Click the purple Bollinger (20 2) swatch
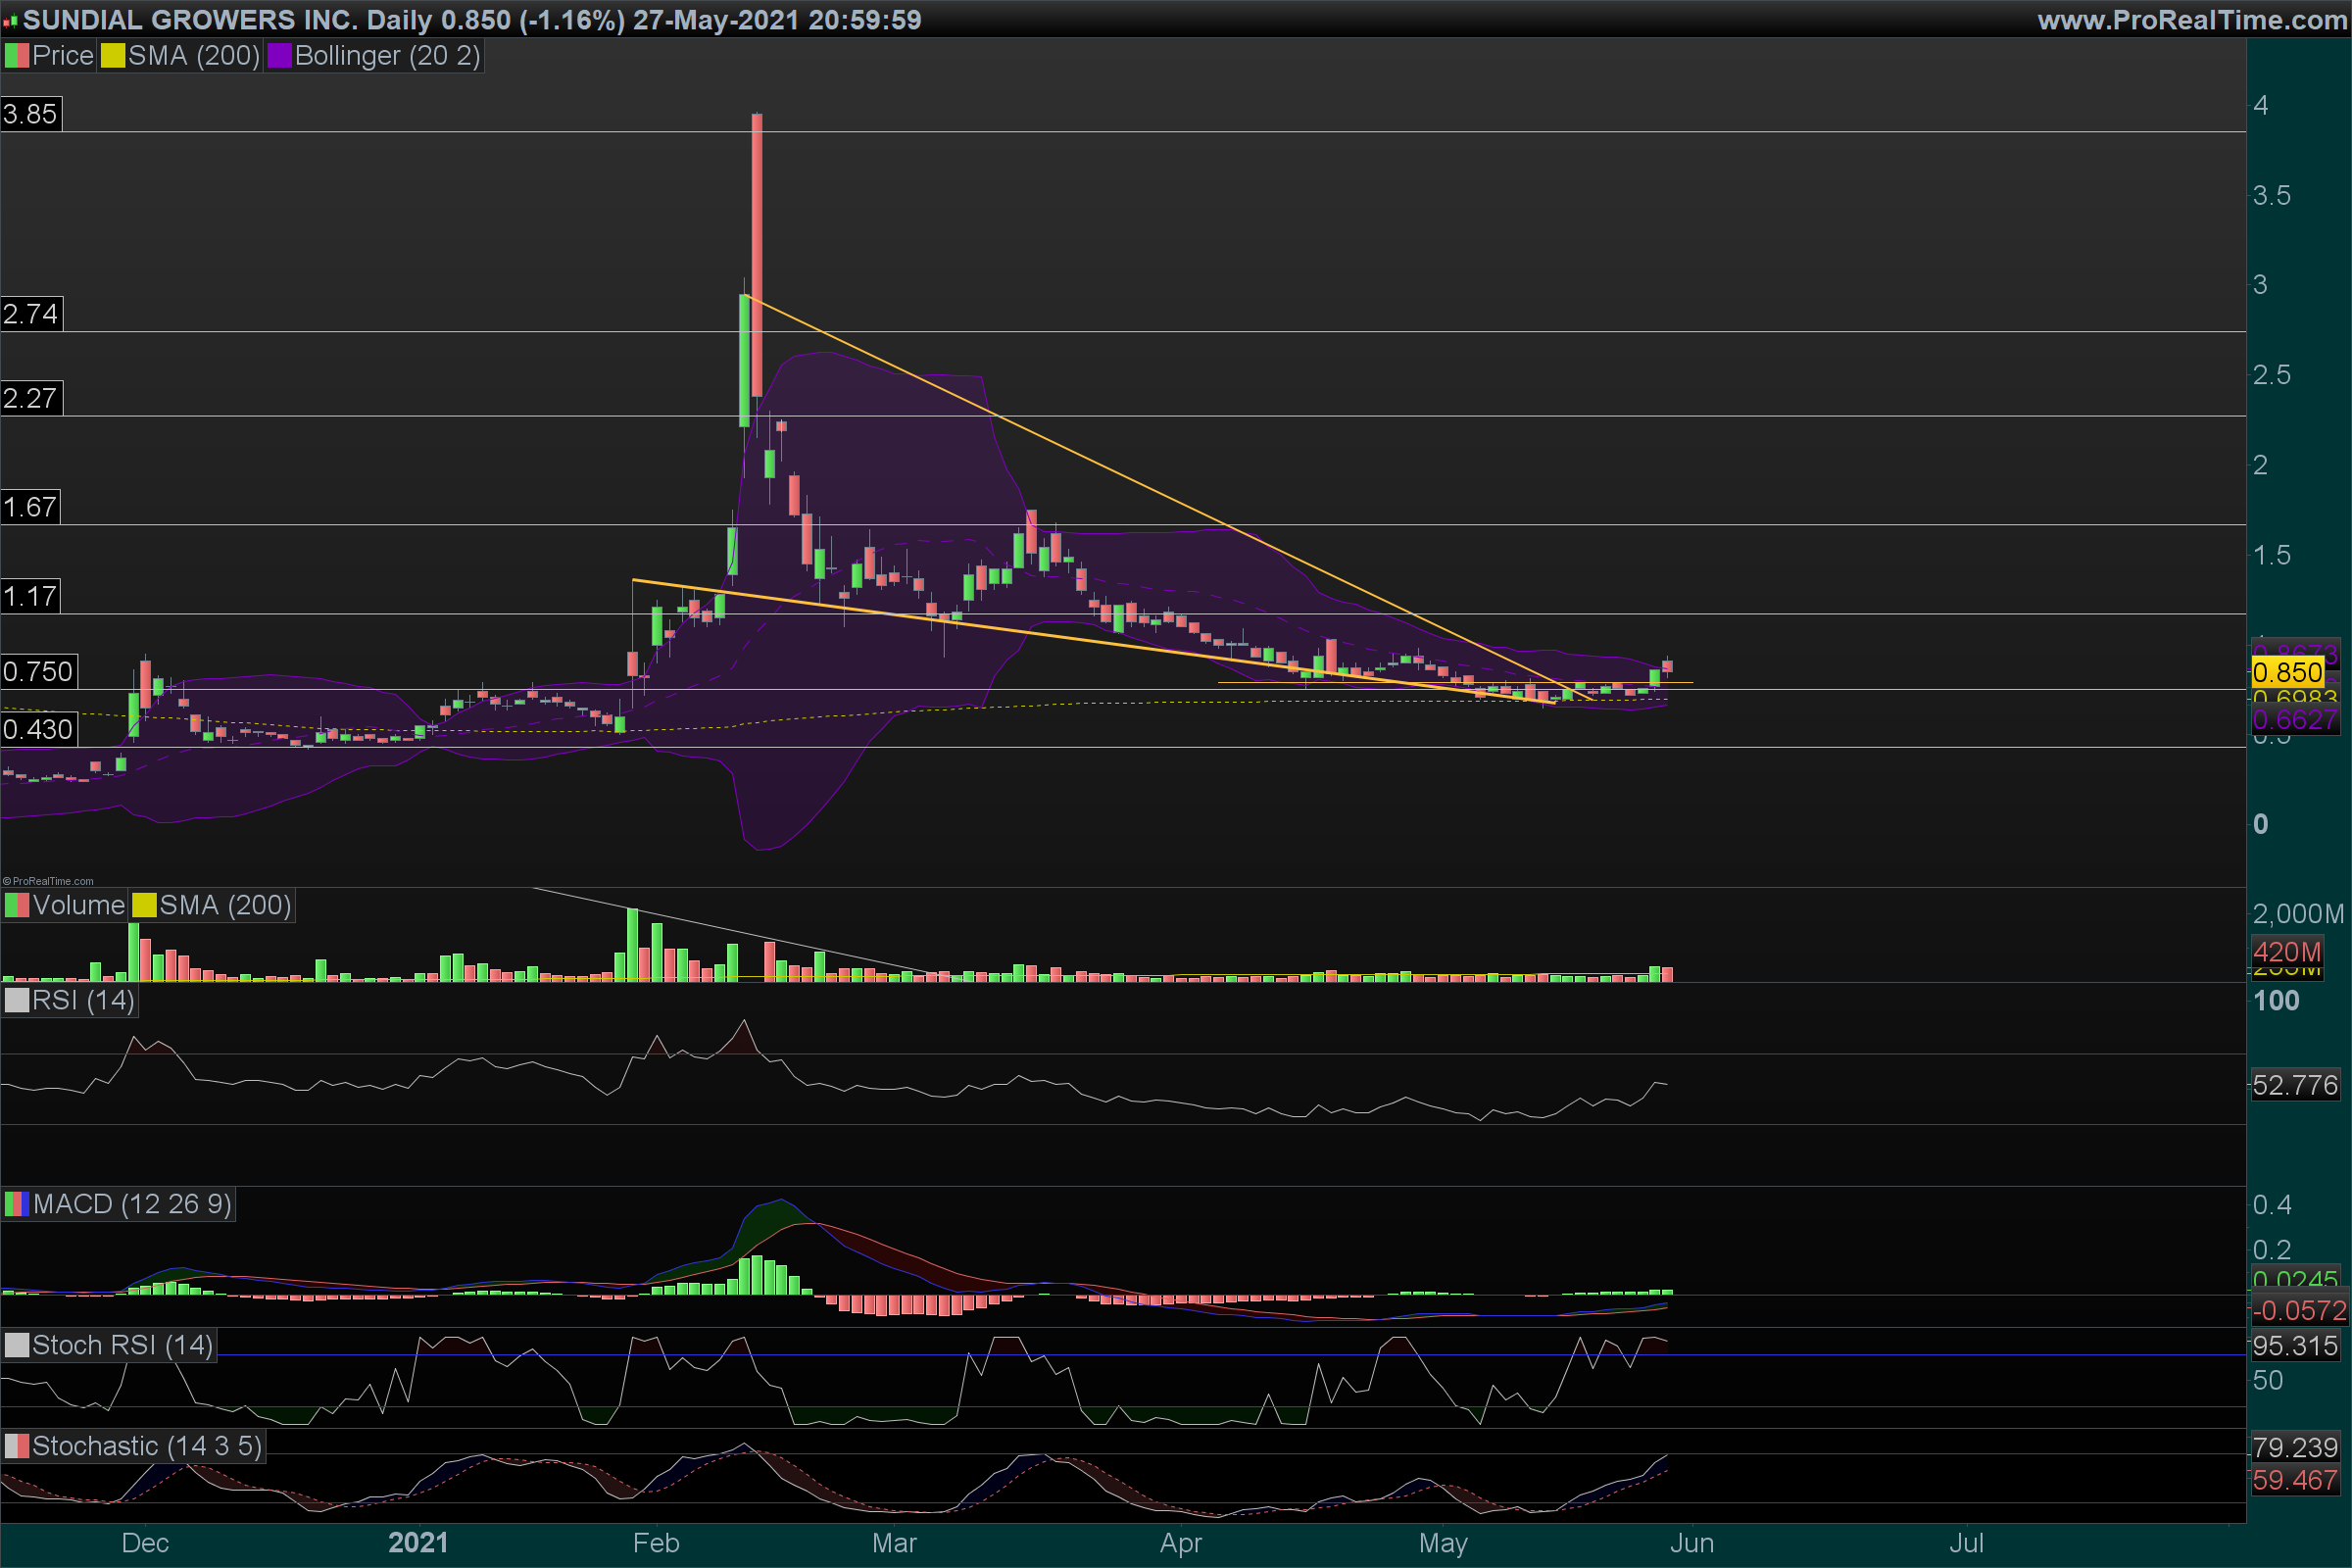 tap(279, 56)
